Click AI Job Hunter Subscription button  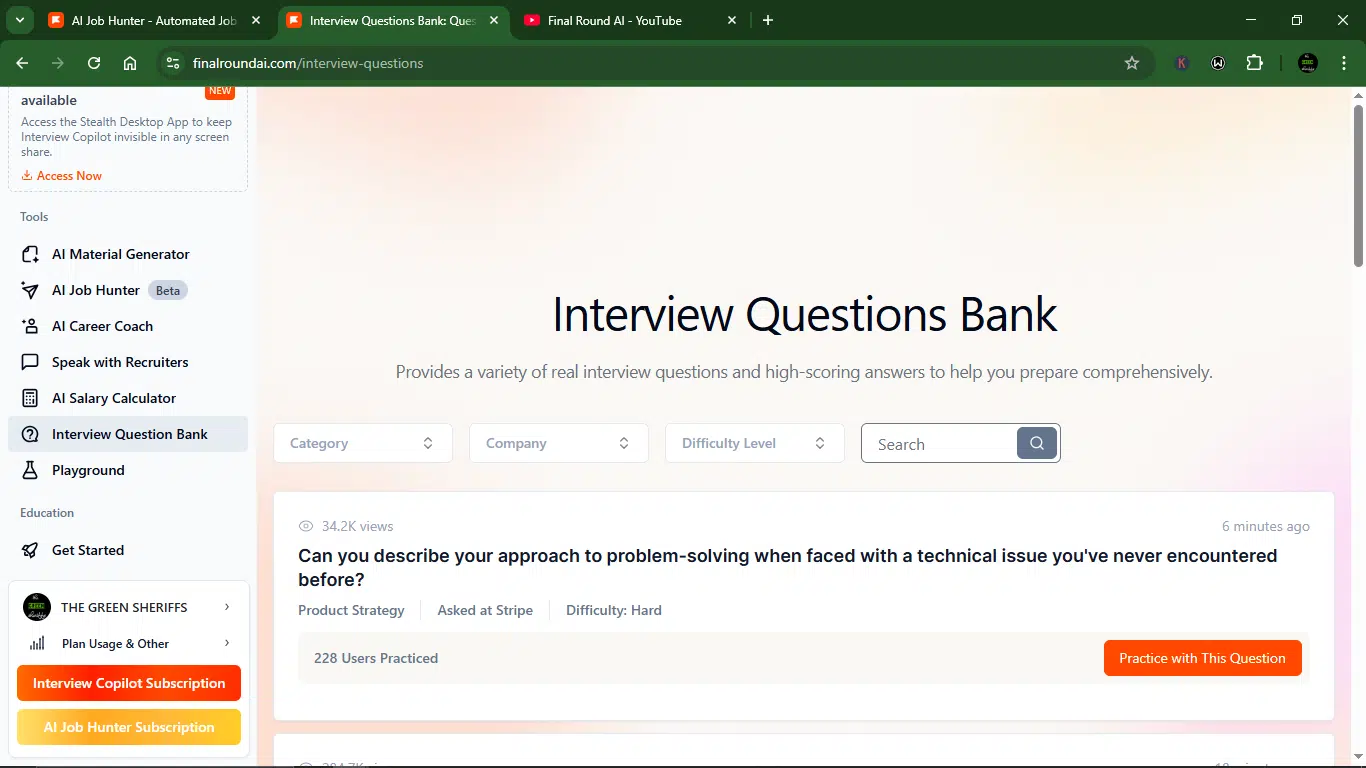pos(129,727)
